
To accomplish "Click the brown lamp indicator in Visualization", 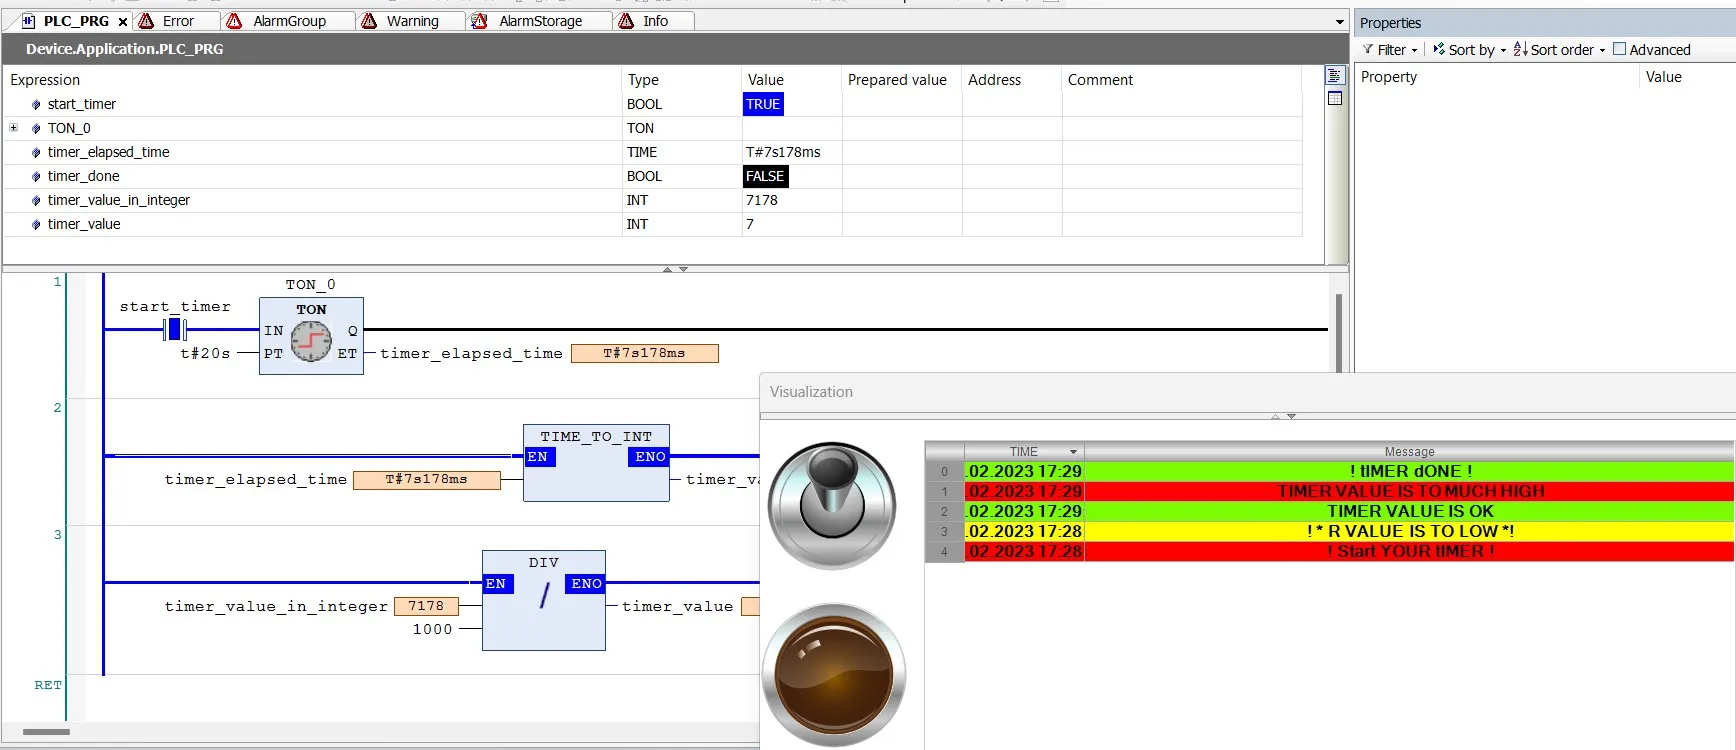I will pos(833,674).
